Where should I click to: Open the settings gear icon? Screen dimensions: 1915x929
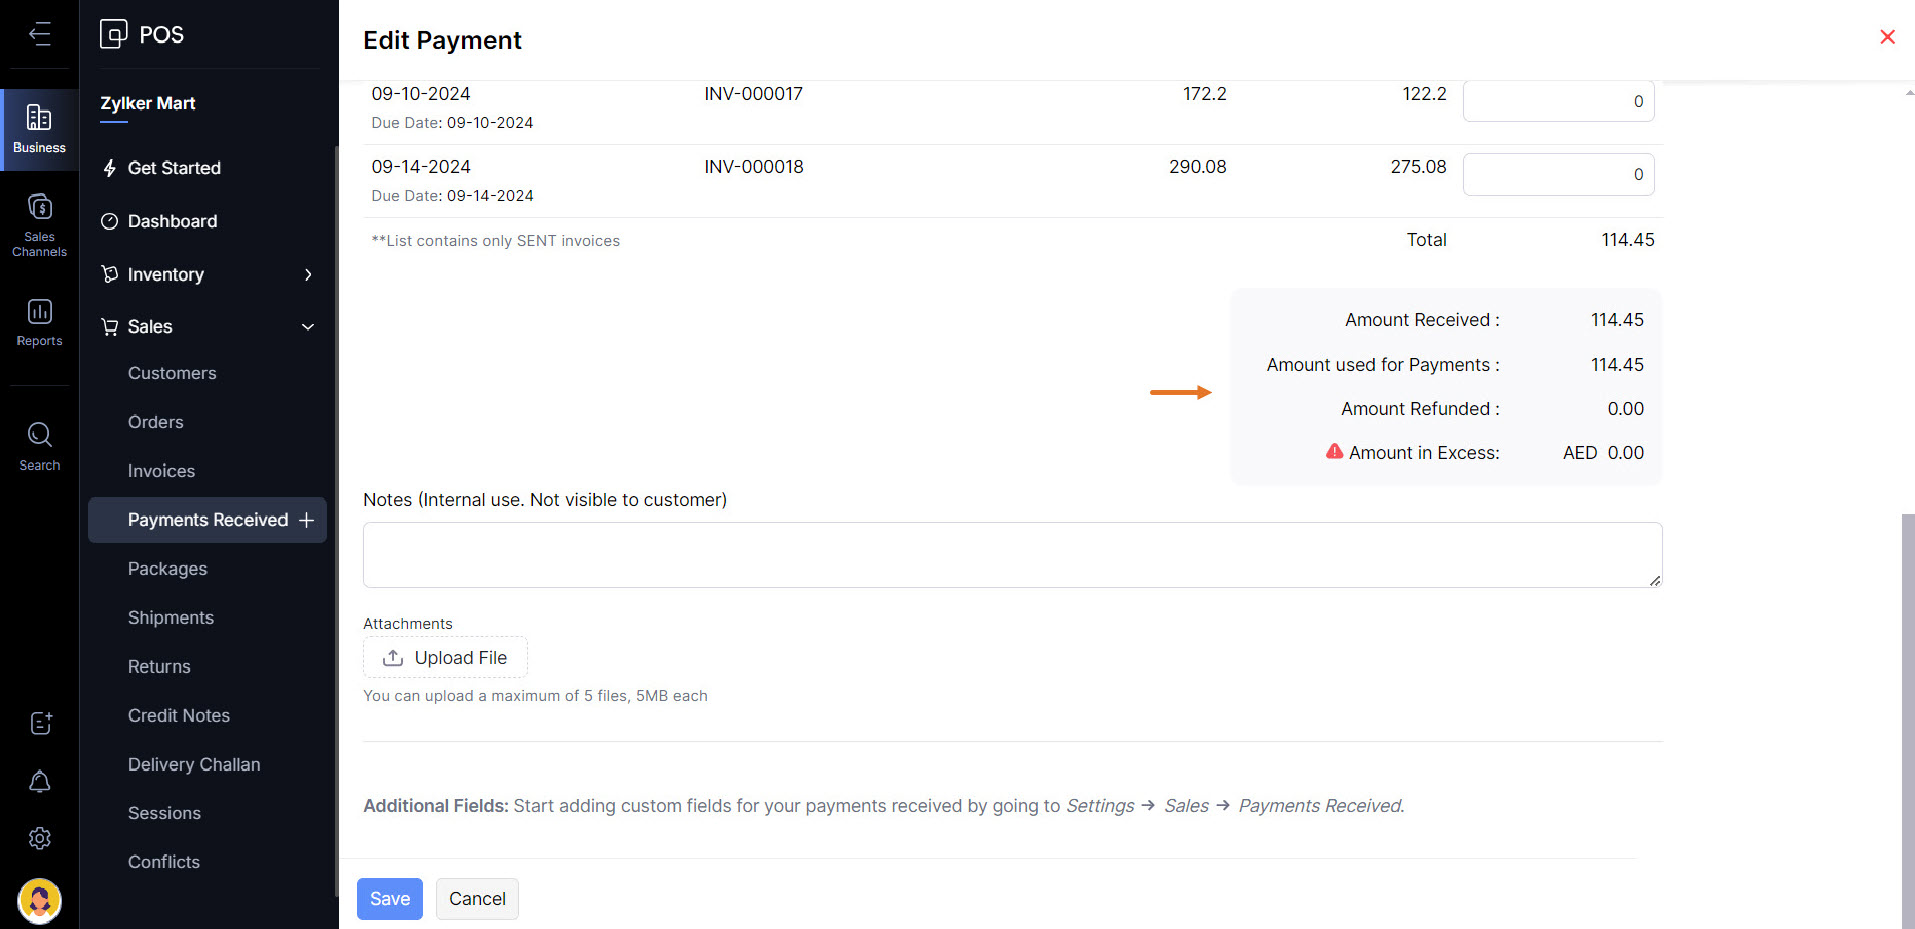[40, 838]
